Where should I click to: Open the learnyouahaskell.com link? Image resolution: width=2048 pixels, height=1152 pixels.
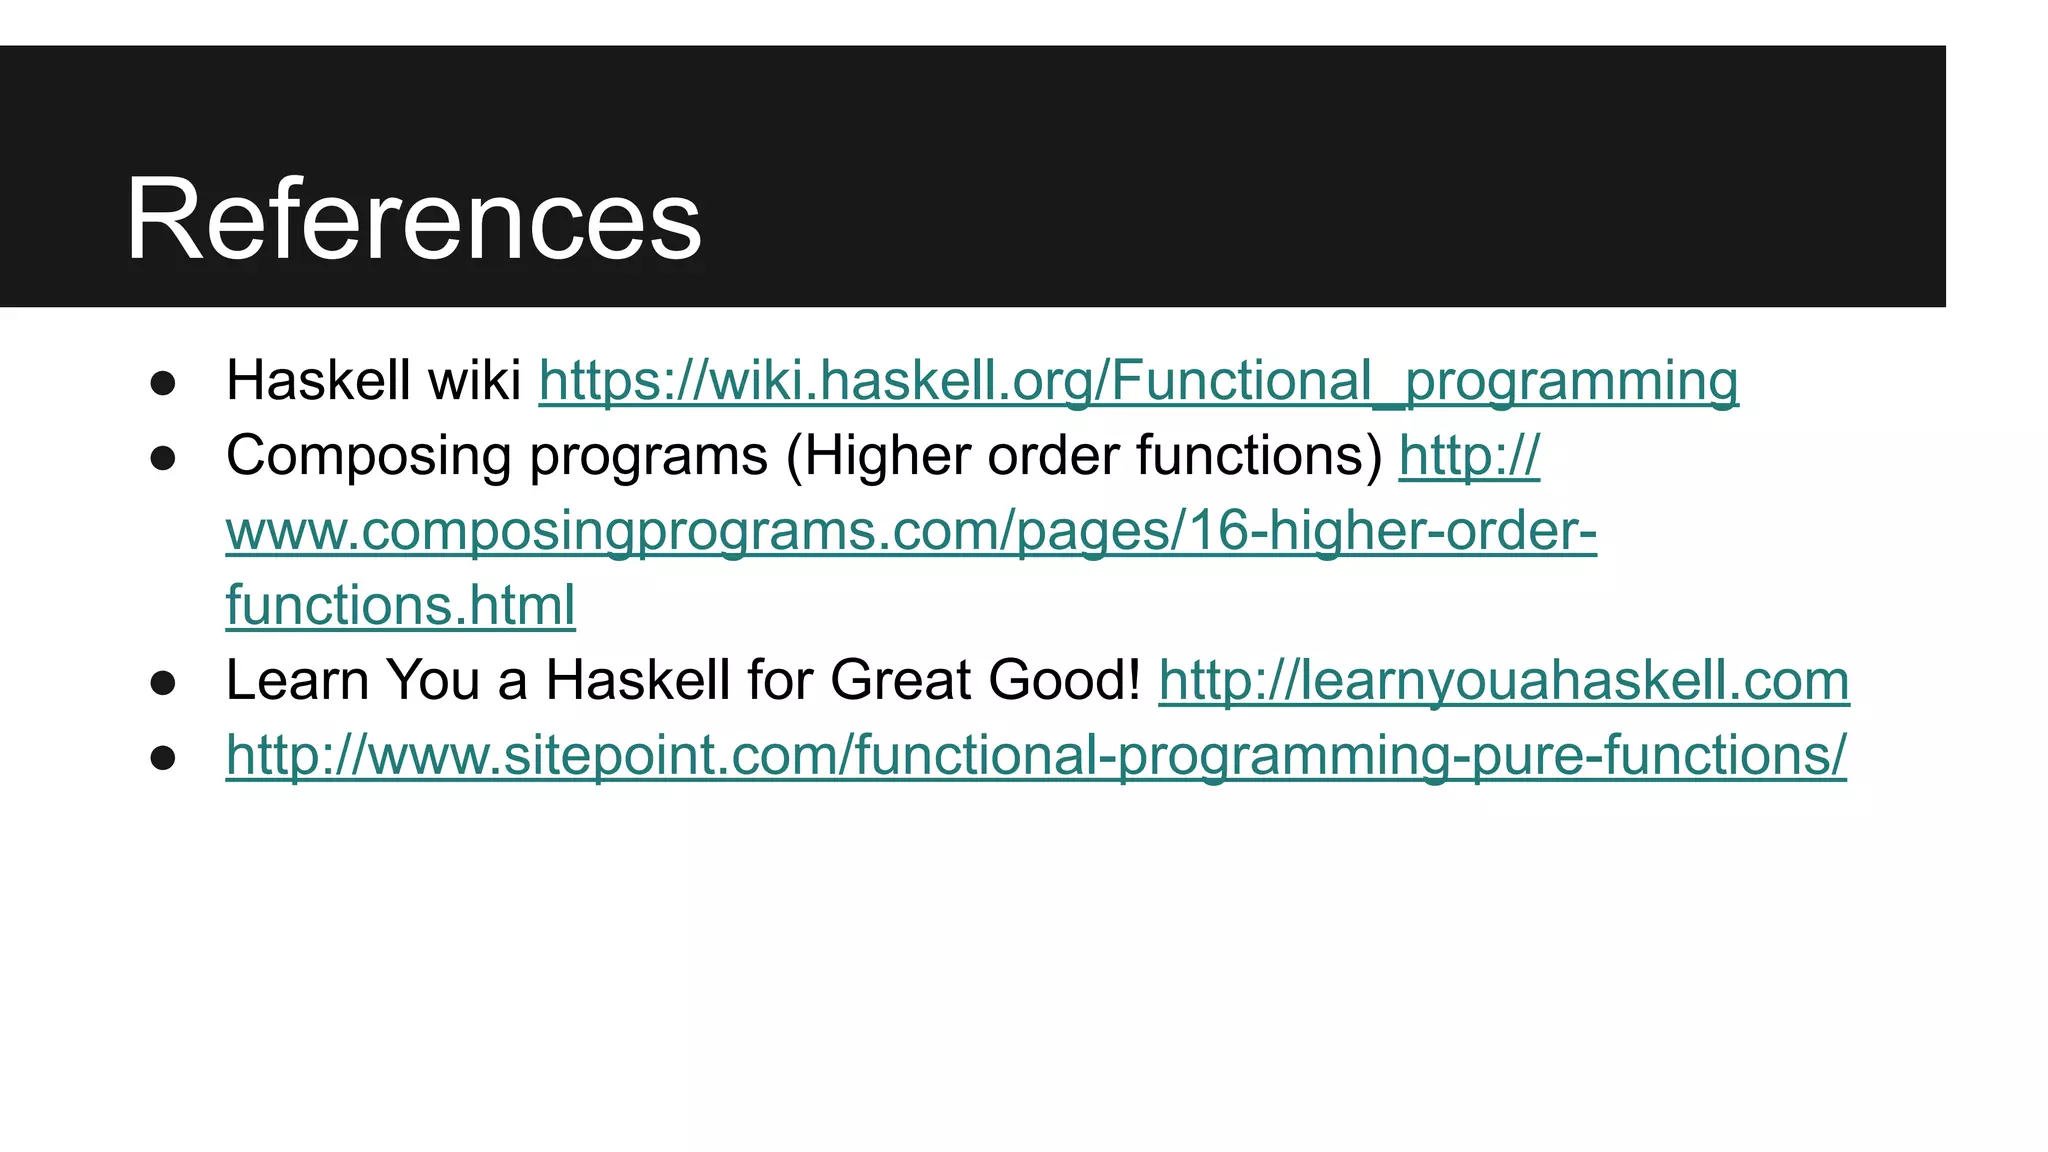(x=1504, y=681)
